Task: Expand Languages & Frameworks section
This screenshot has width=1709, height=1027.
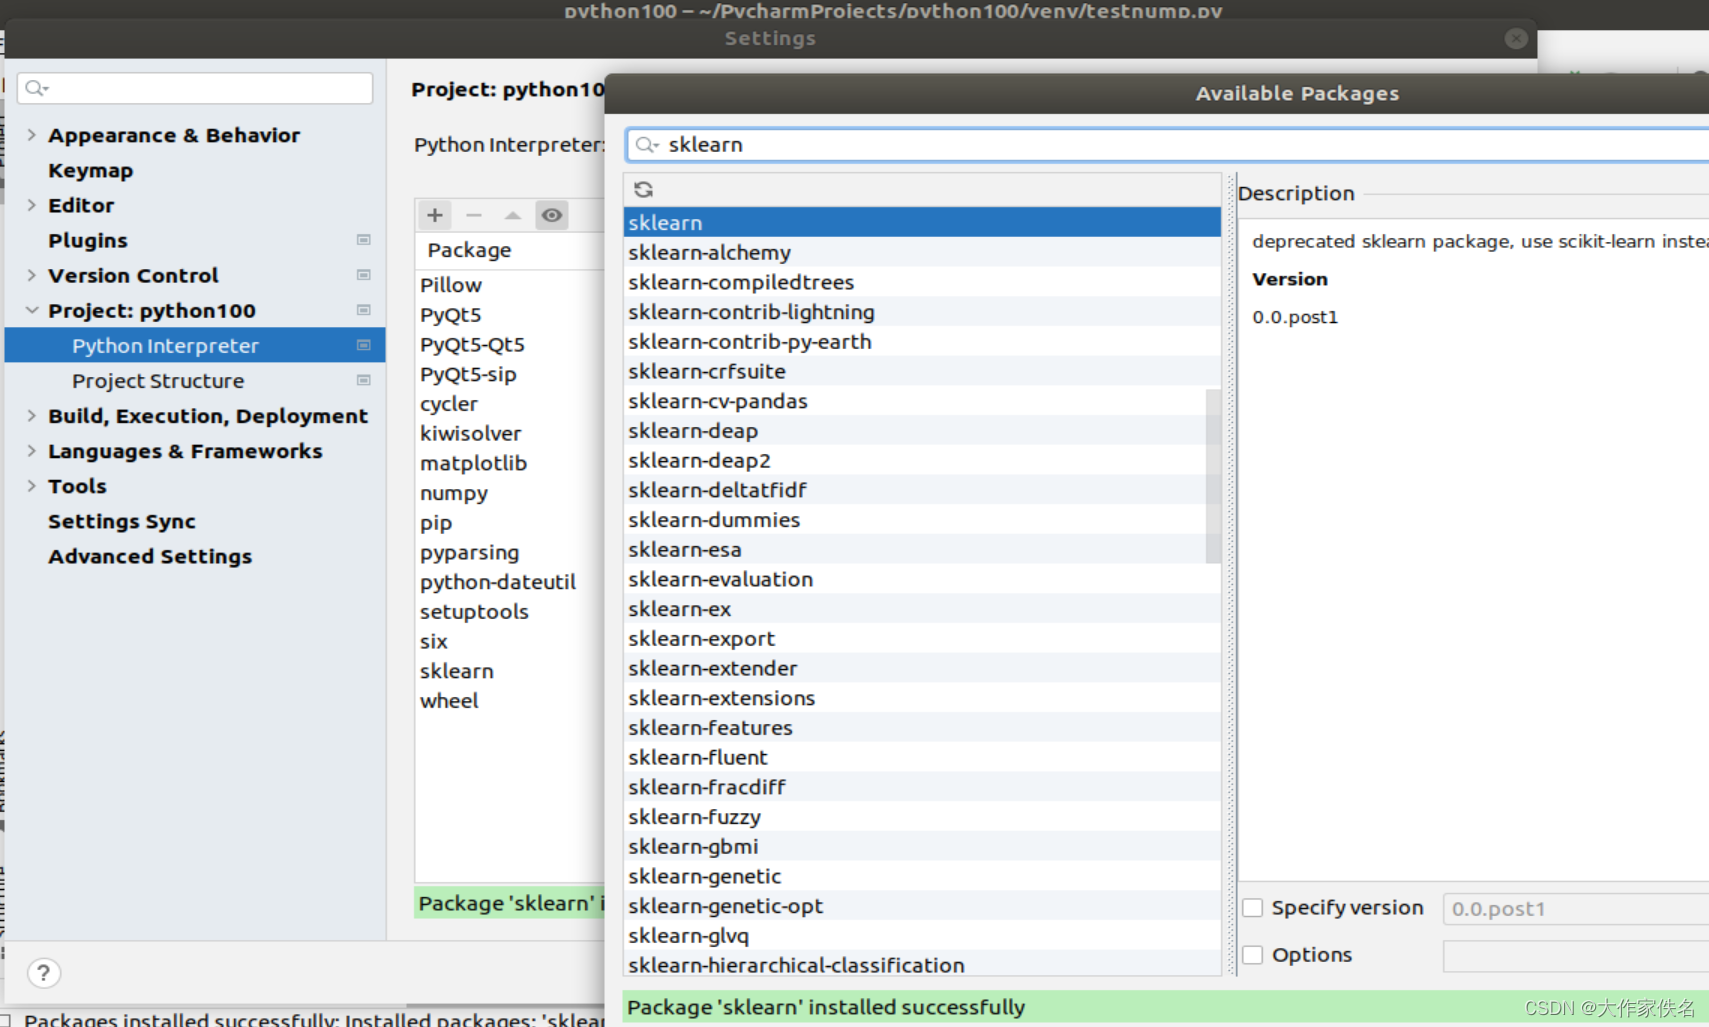Action: (31, 450)
